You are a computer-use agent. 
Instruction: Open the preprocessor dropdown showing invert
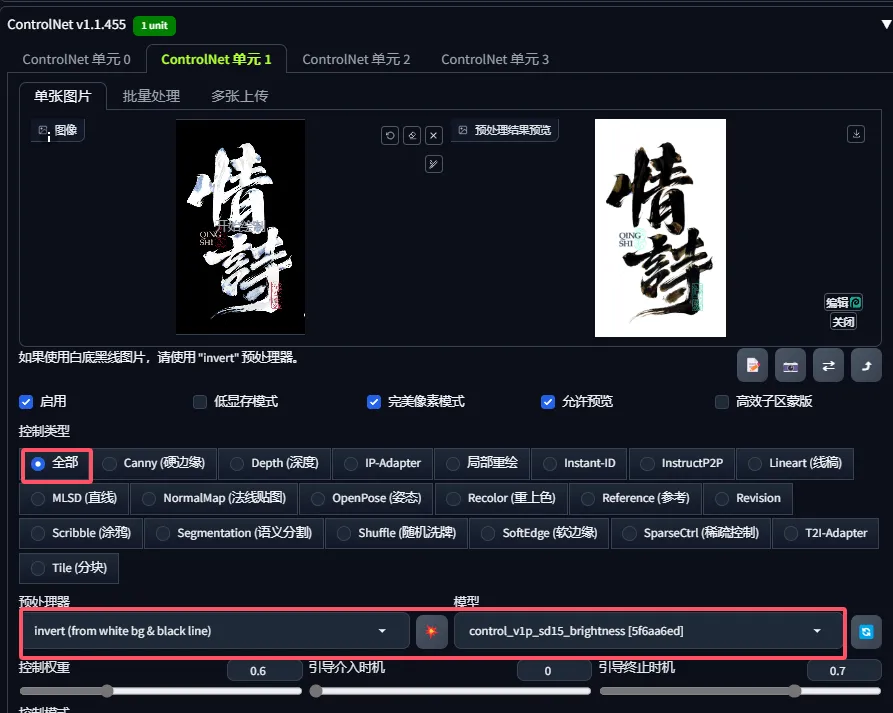[210, 631]
